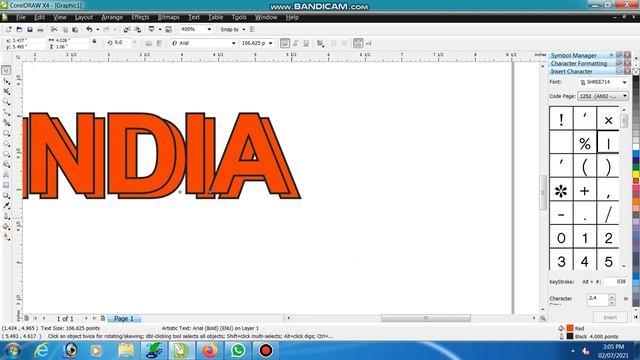Click the yellow palette swatch
640x360 pixels.
(x=636, y=174)
